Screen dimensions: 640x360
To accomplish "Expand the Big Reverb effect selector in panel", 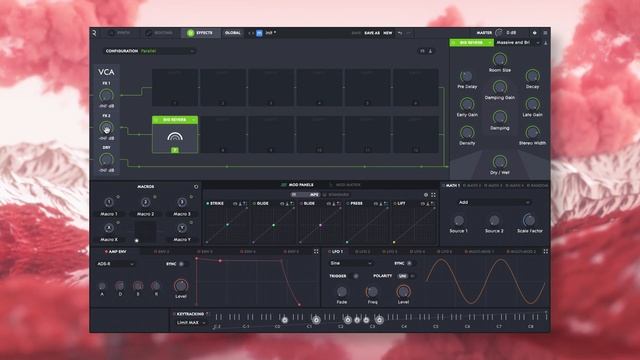I will coord(490,42).
